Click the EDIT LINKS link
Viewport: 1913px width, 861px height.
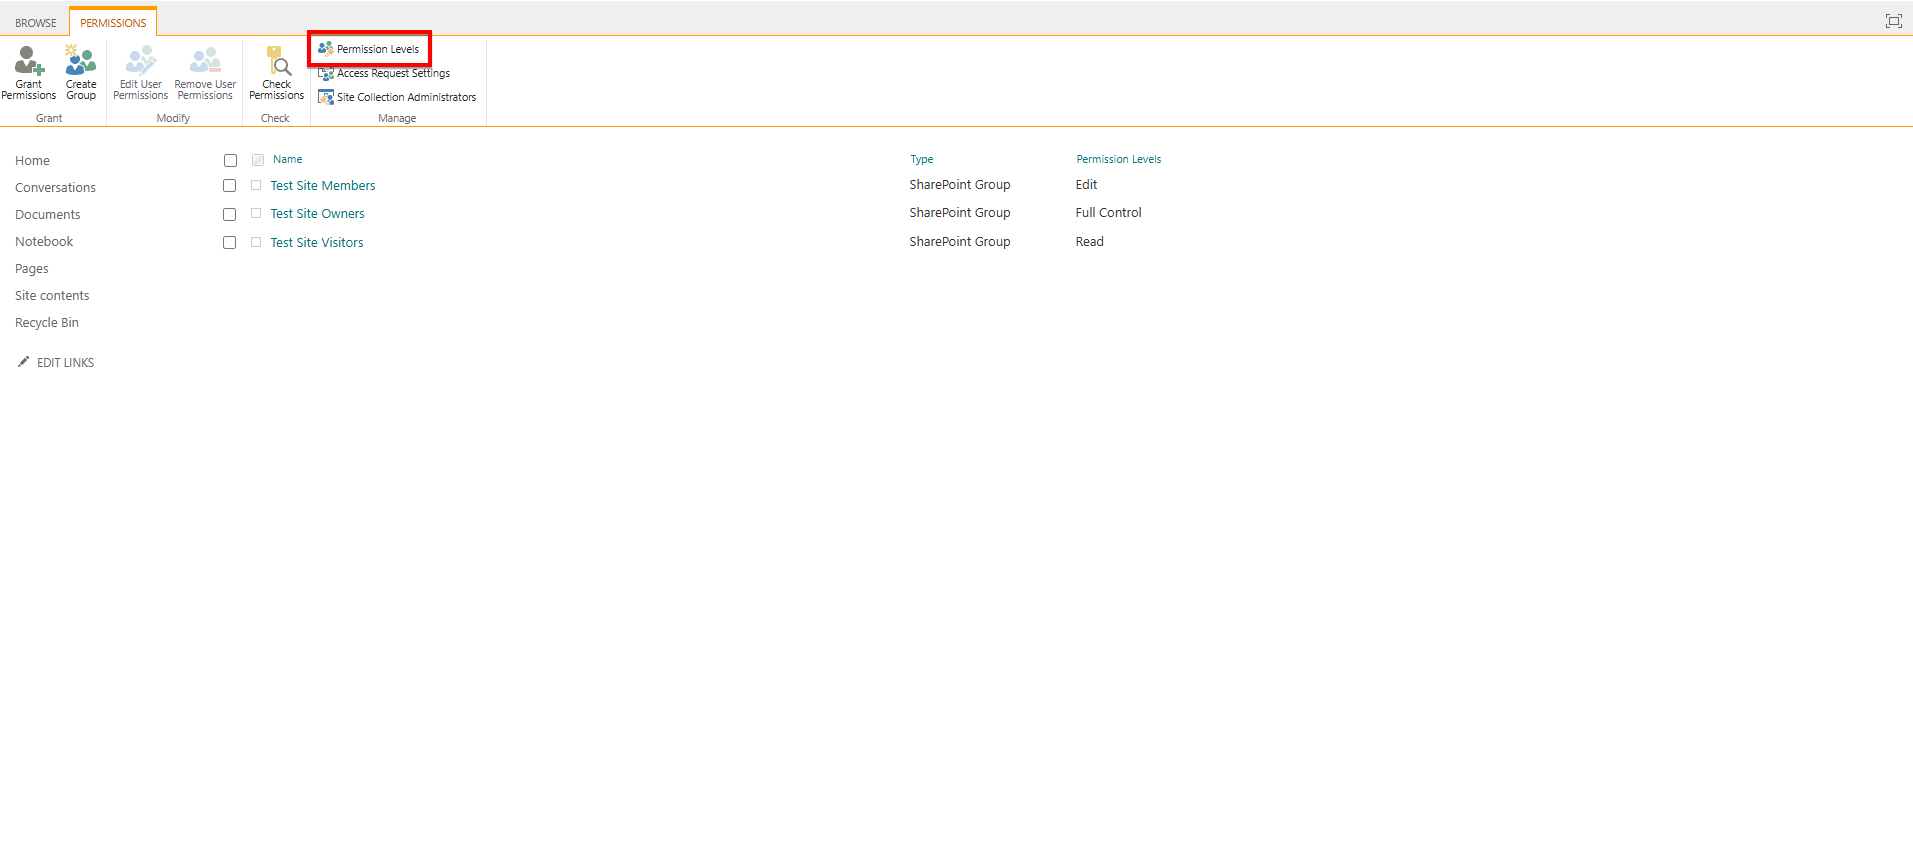coord(65,363)
